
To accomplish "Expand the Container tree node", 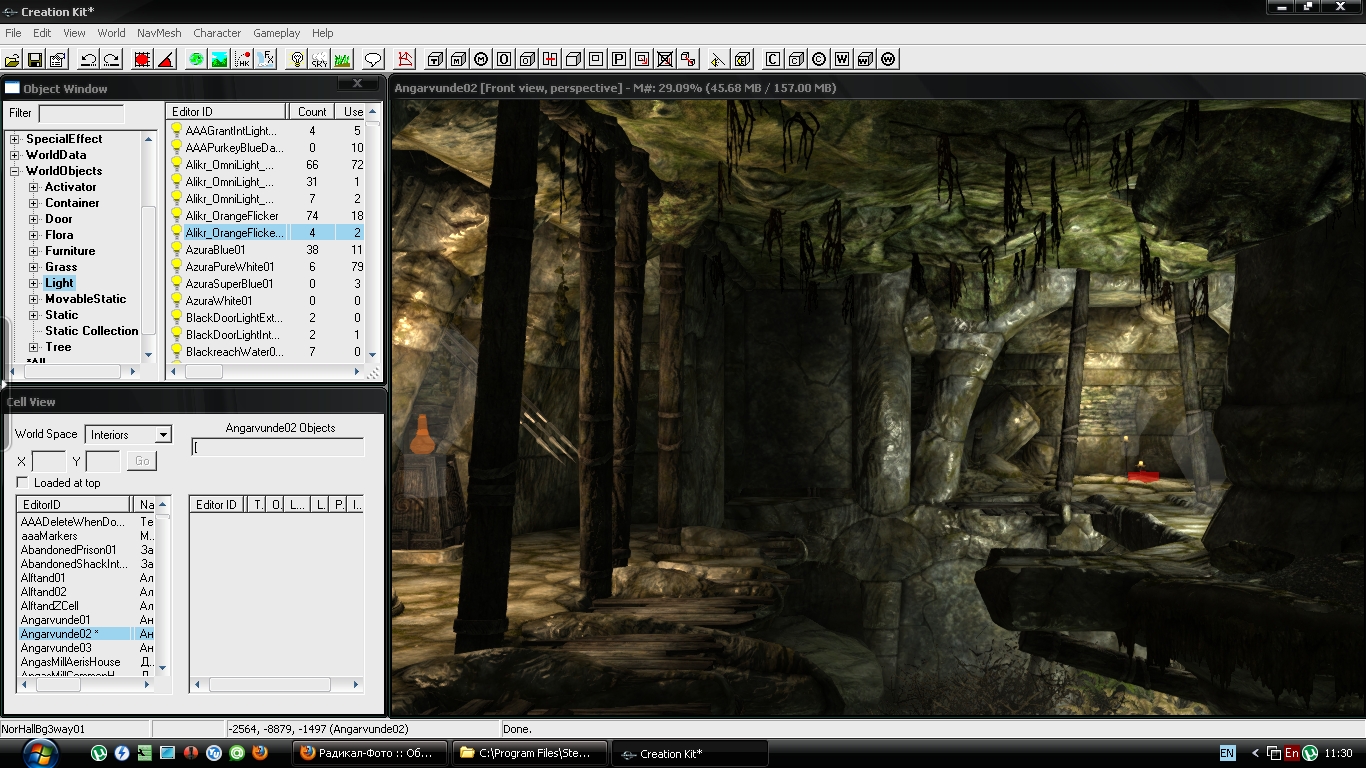I will (34, 203).
